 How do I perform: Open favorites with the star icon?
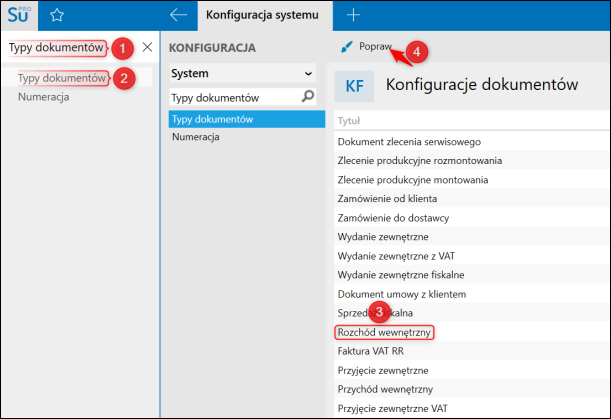[x=57, y=15]
